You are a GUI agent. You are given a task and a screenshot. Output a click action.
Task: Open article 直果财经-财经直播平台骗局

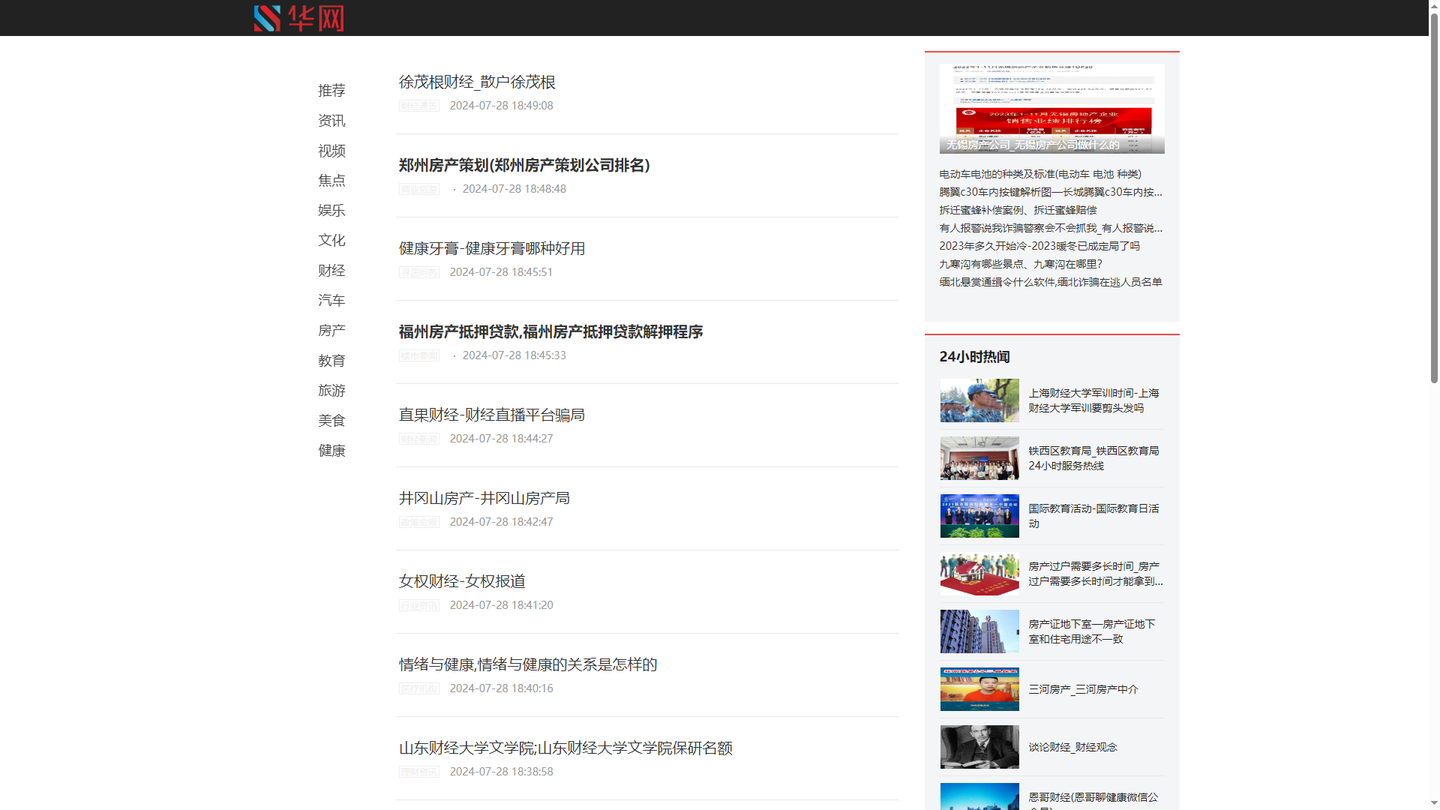[492, 414]
